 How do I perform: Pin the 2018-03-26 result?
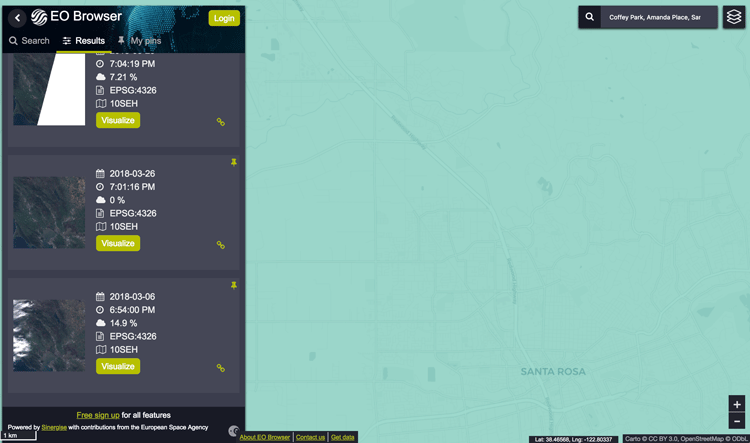(x=234, y=162)
